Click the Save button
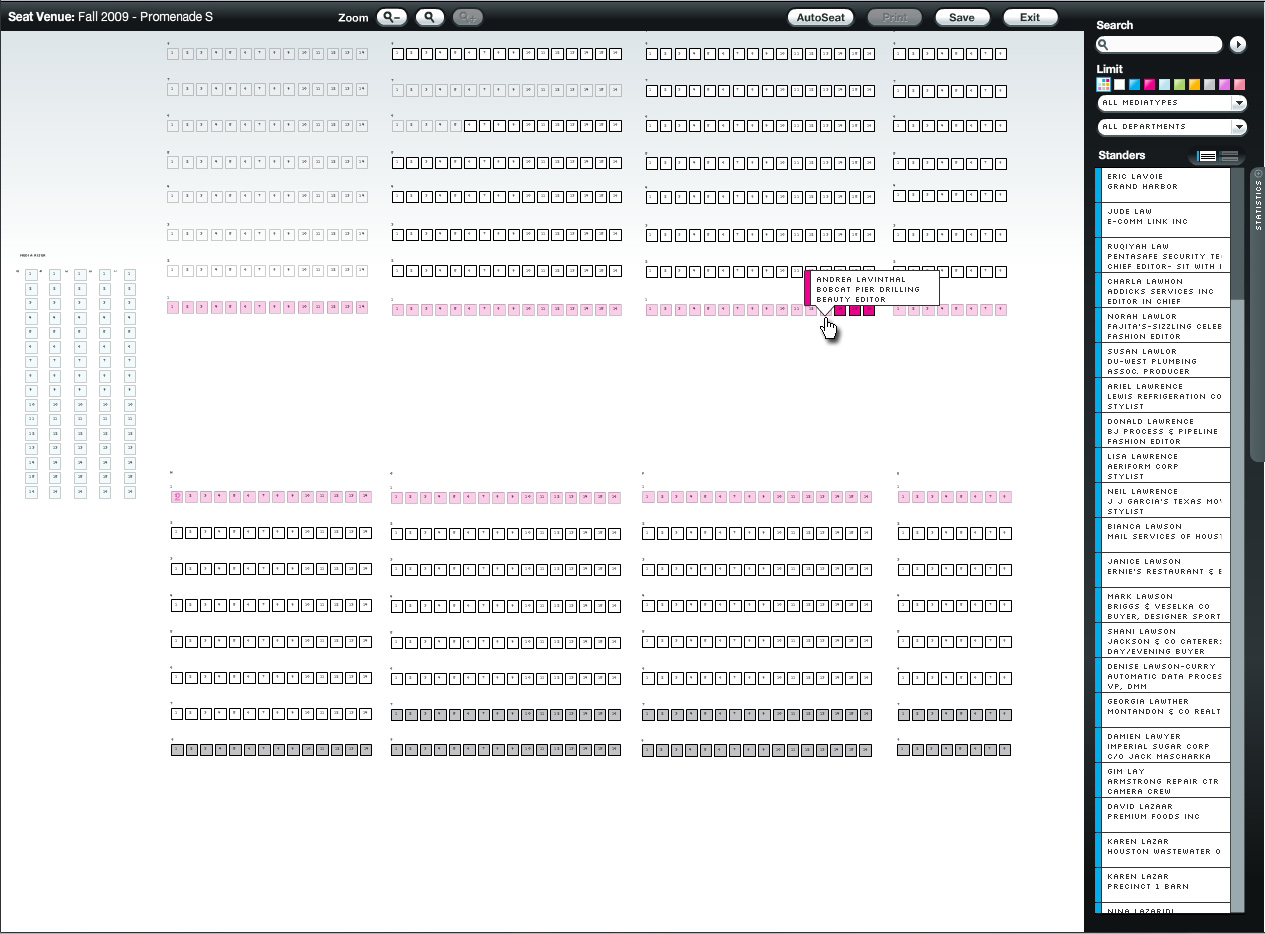 962,17
